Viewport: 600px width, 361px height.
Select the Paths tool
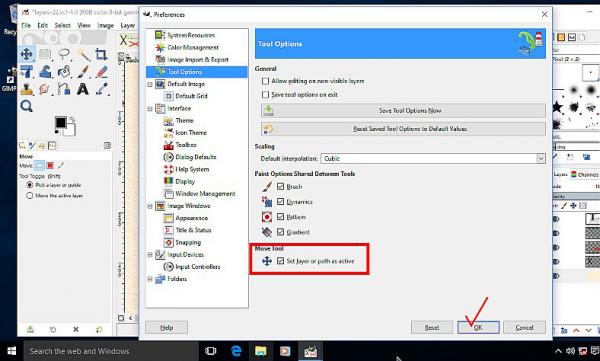click(x=64, y=89)
